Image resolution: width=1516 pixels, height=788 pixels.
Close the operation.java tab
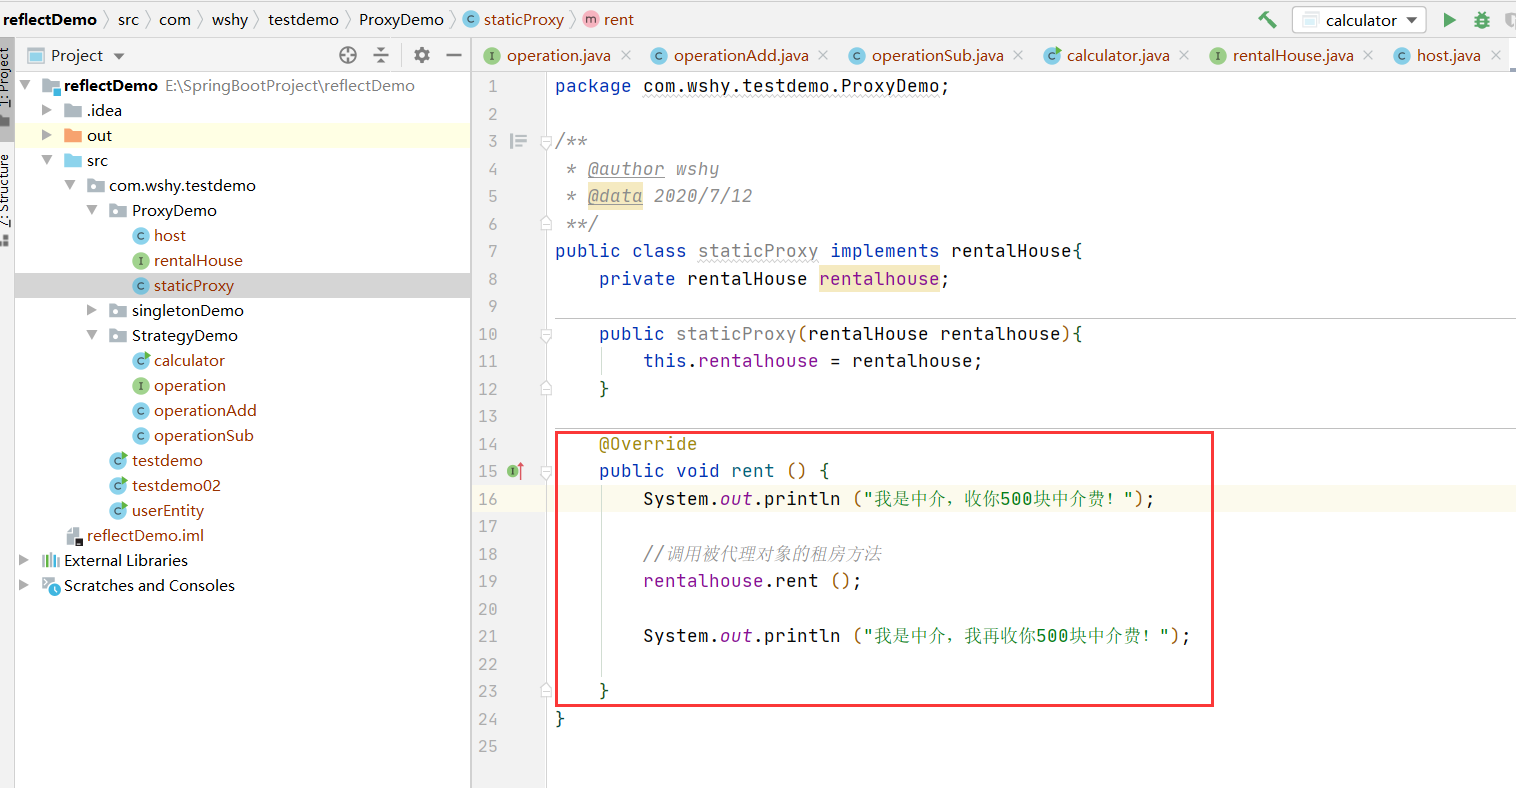(626, 55)
